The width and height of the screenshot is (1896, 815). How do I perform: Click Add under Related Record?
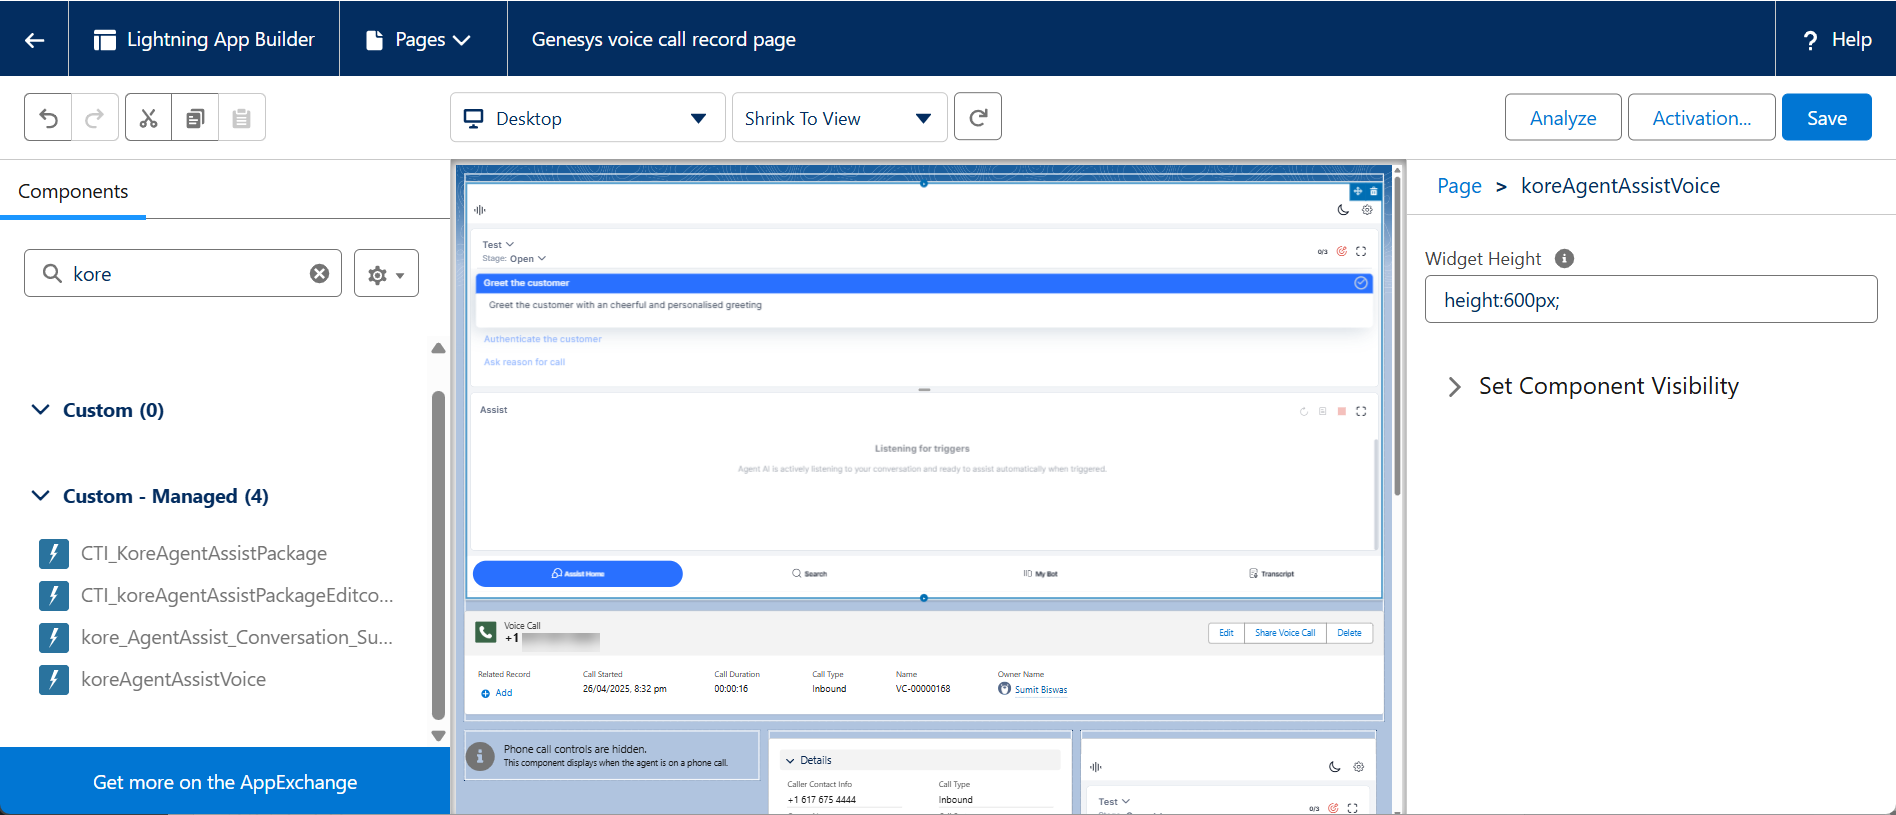pos(497,693)
